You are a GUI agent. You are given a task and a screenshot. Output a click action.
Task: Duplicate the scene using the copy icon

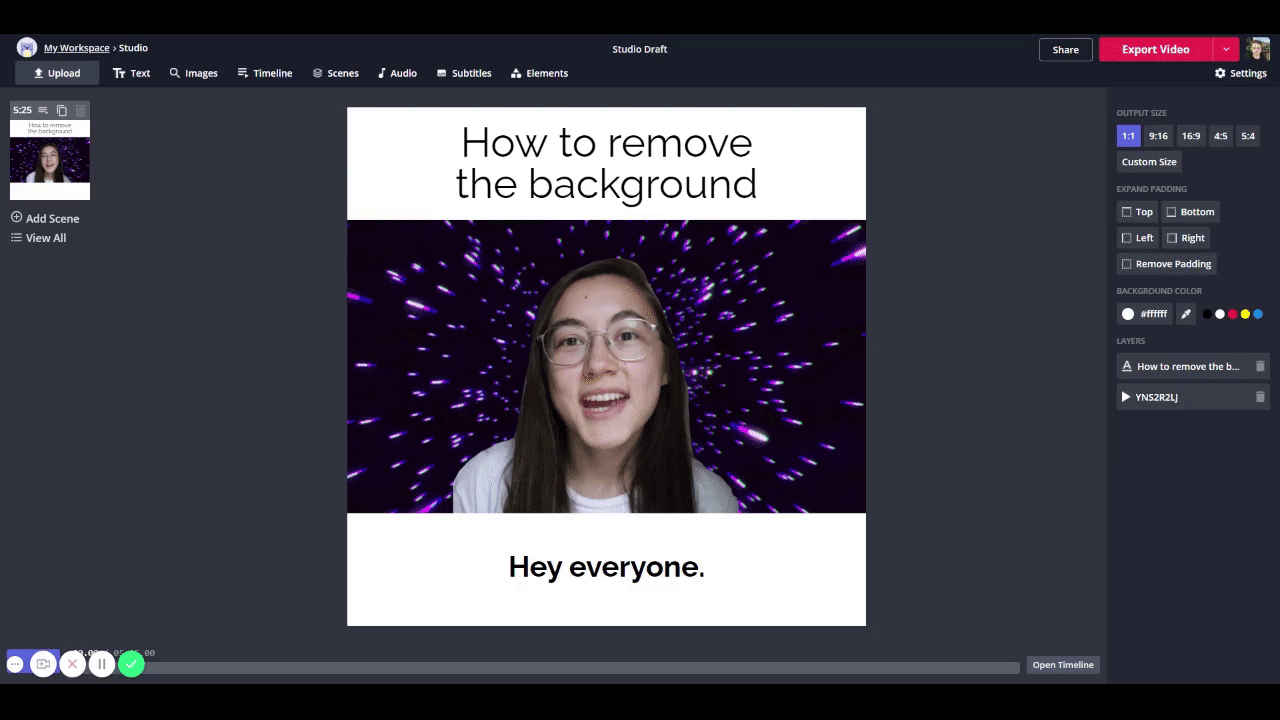(62, 110)
